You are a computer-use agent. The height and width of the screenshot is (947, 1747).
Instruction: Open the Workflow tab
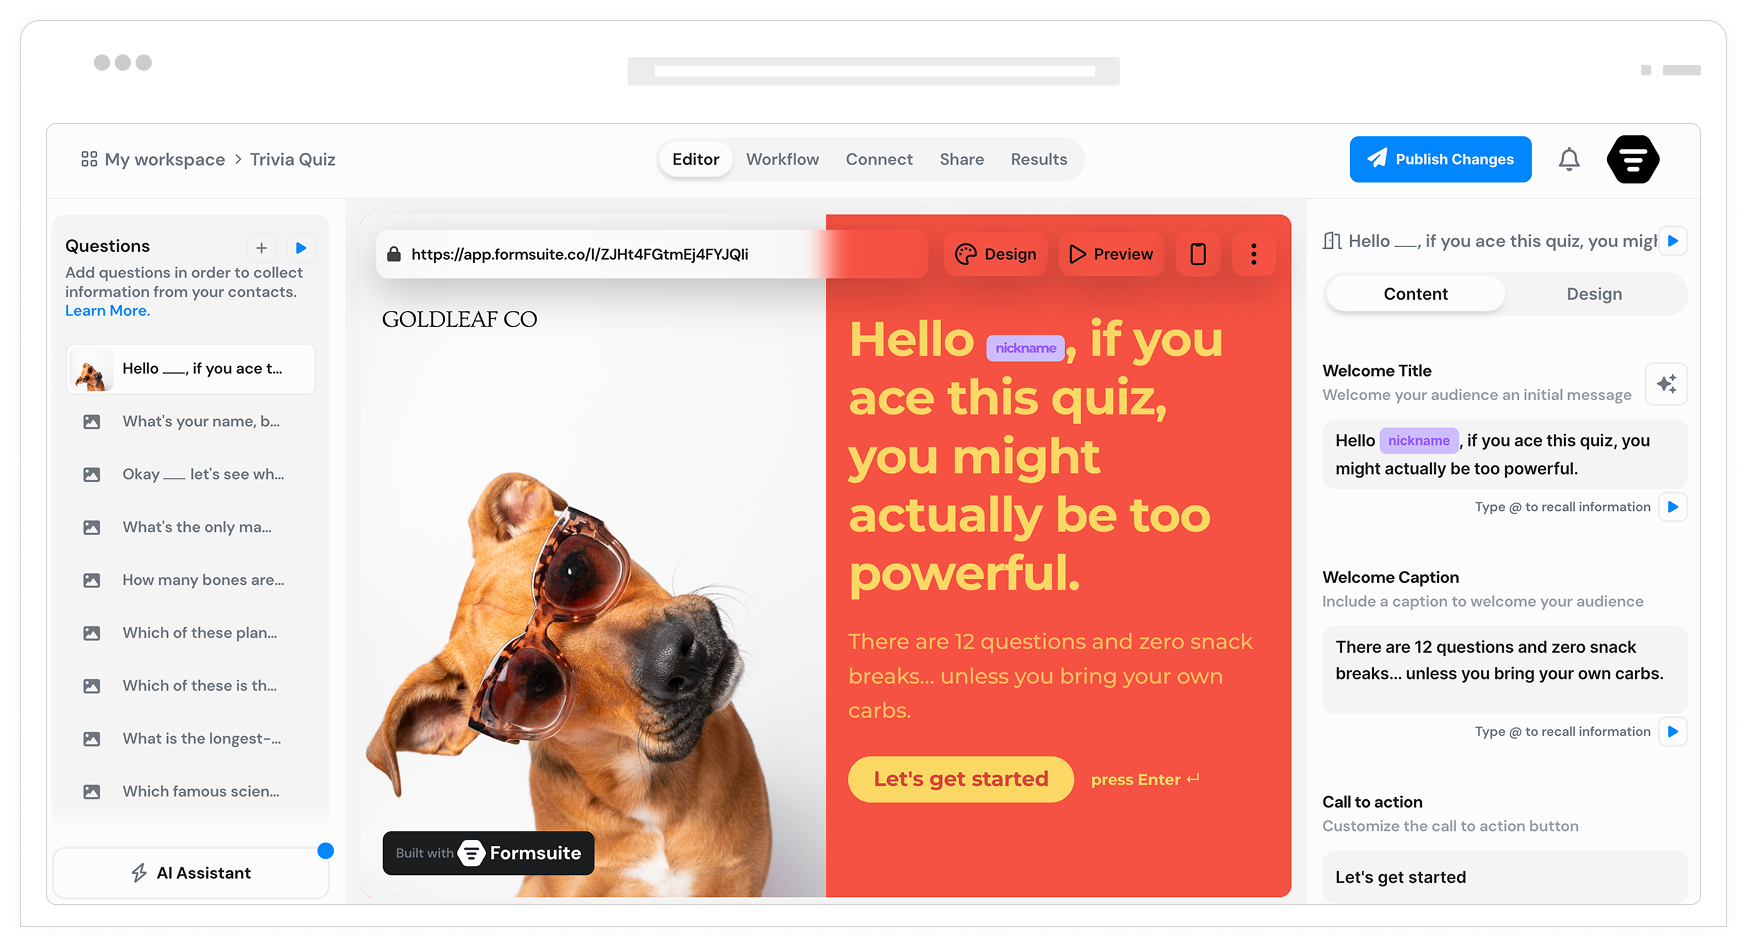pos(782,159)
